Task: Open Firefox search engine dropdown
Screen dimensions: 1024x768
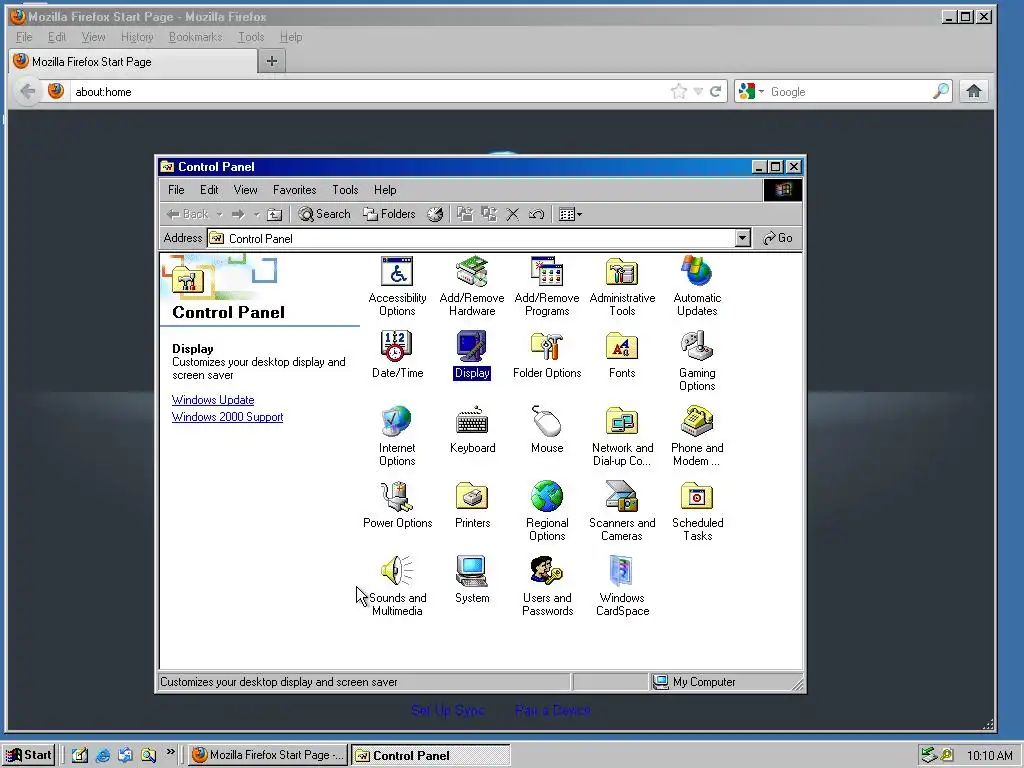Action: coord(761,91)
